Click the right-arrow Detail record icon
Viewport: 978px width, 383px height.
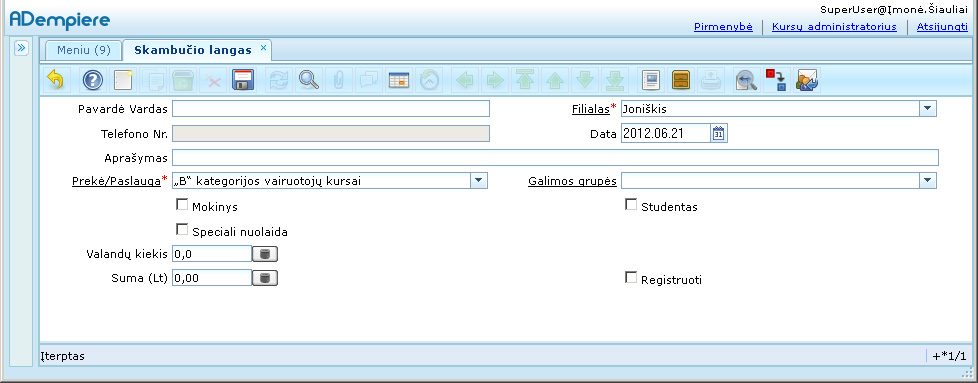coord(495,80)
